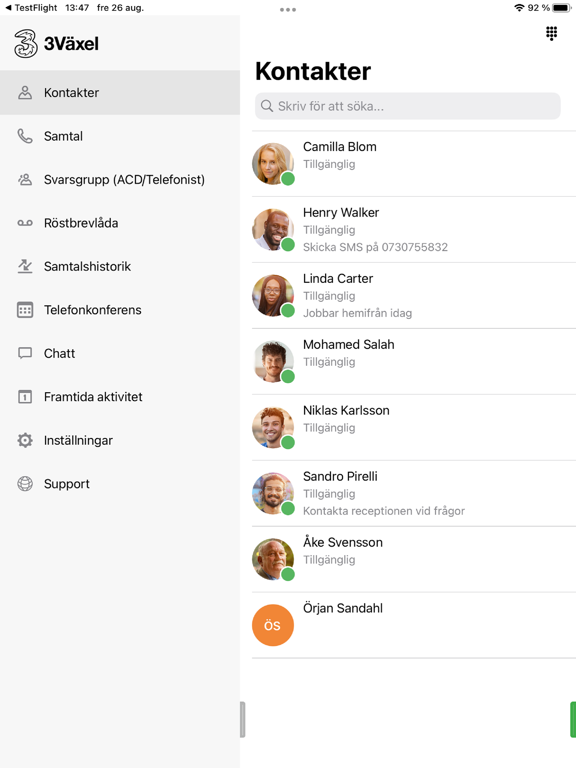Click 'Skicka SMS på 0730755832' note
Screen dimensions: 576x768
point(375,247)
